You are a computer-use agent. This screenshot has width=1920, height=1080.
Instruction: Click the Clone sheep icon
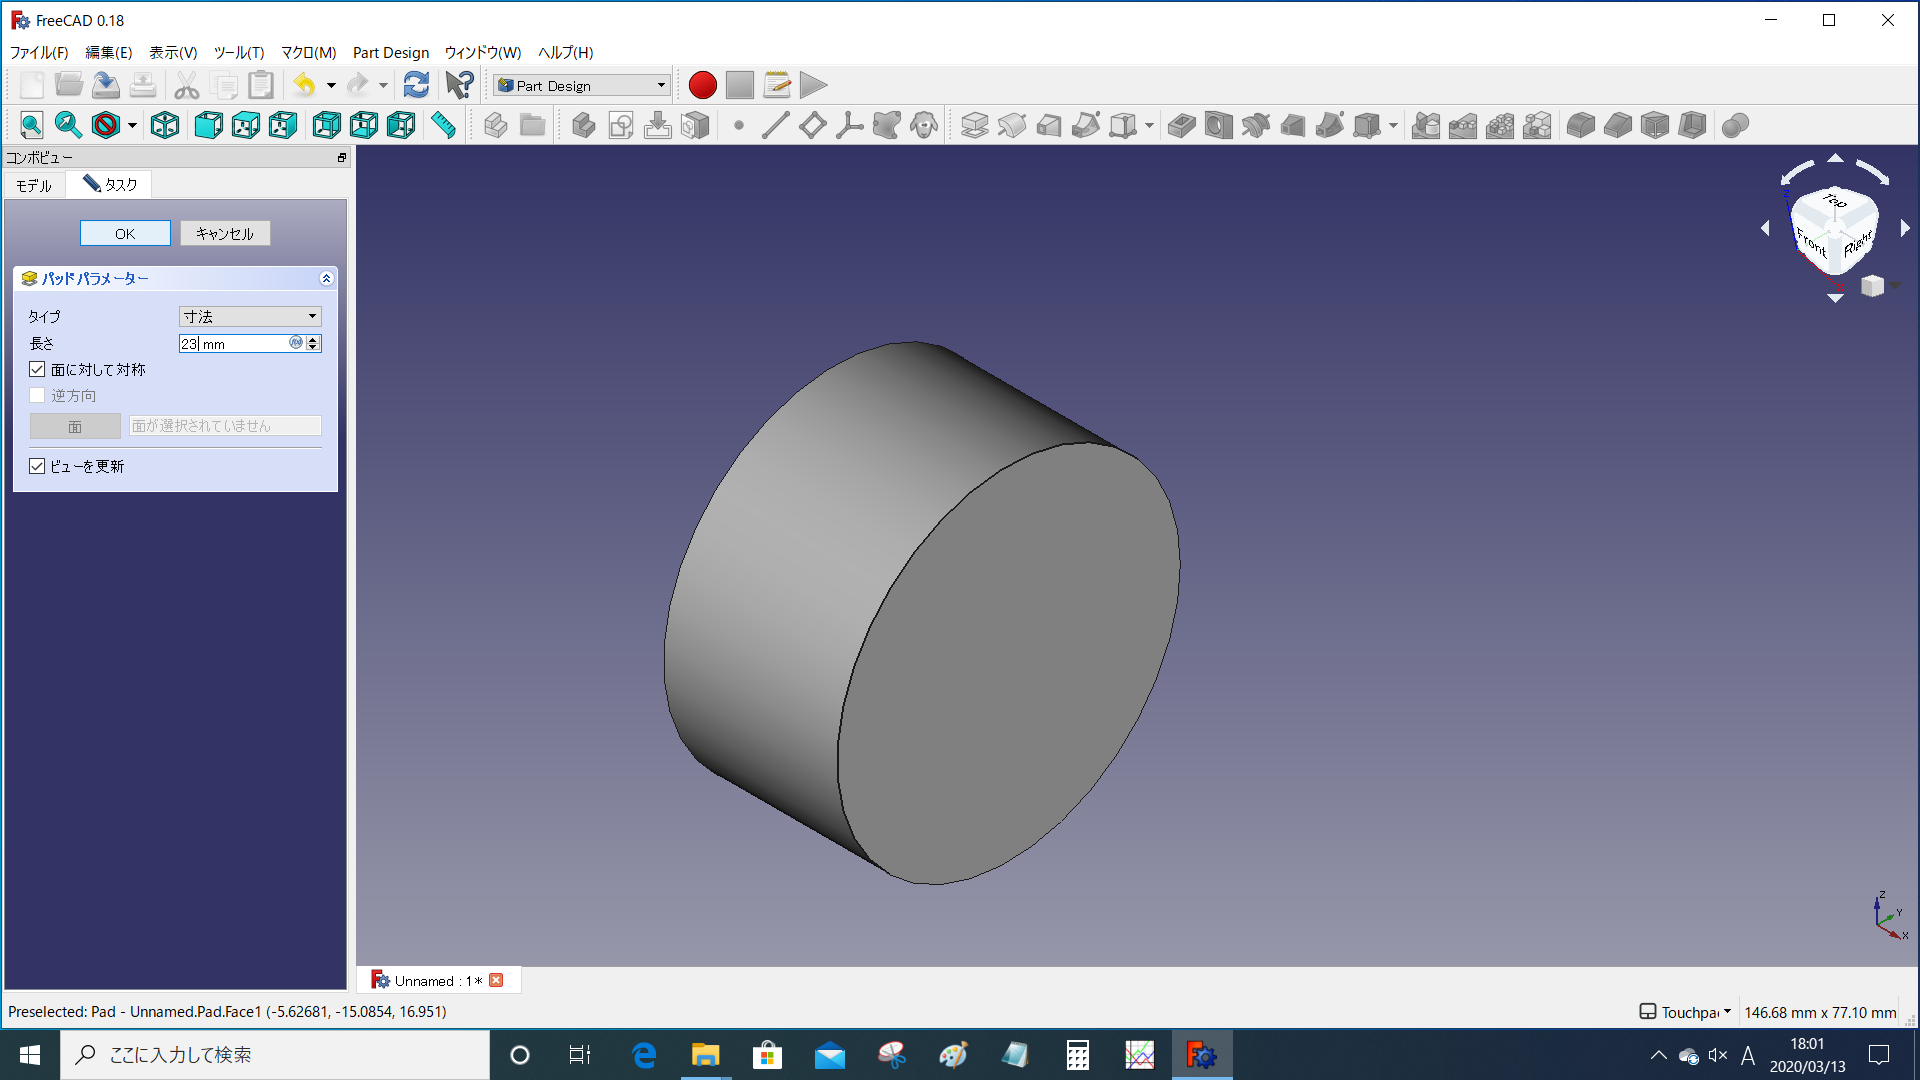pos(923,125)
